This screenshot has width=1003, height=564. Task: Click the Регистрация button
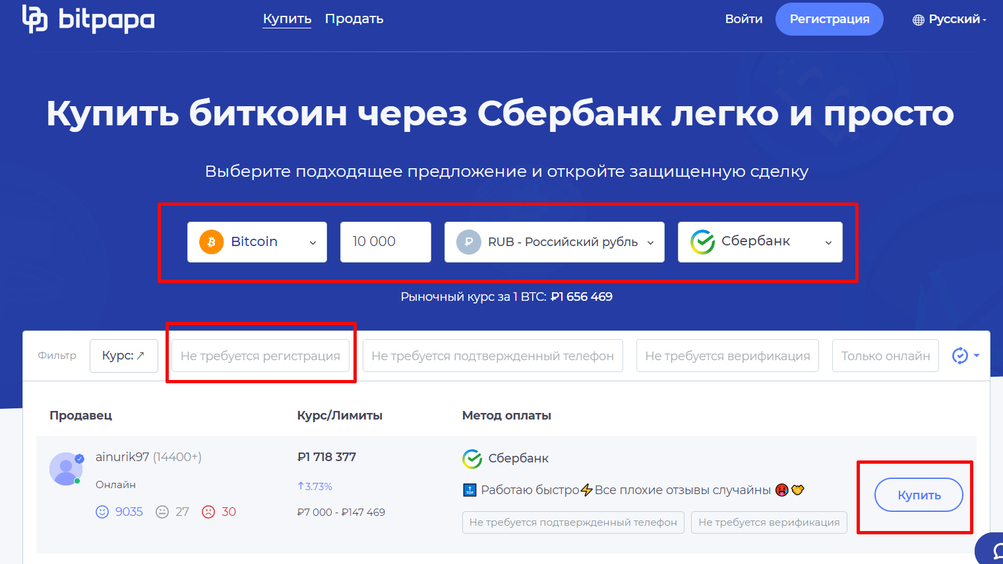pyautogui.click(x=829, y=19)
